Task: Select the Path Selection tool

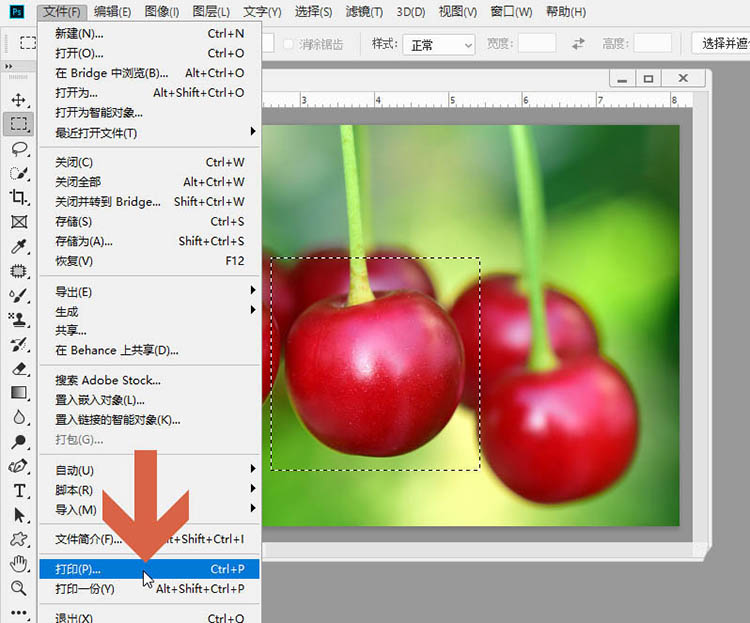Action: coord(19,515)
